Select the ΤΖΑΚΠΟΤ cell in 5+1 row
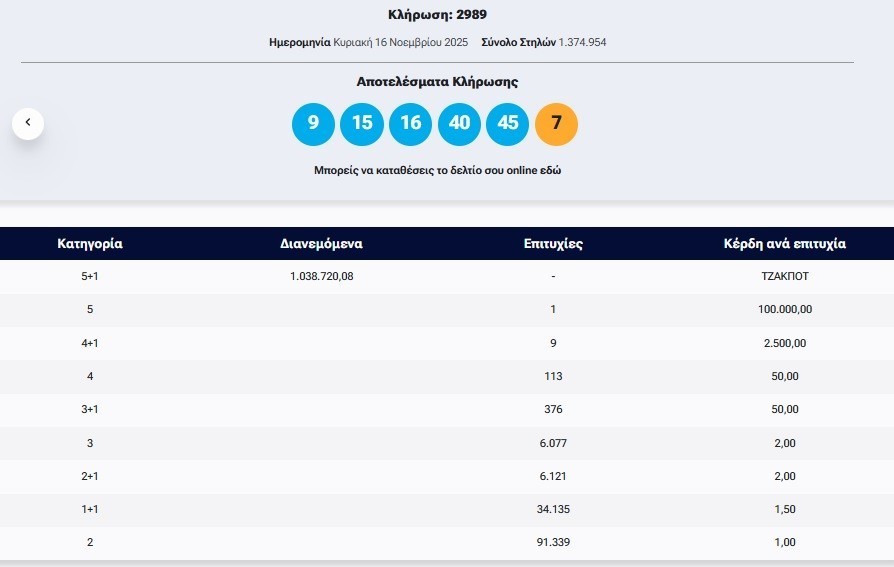894x567 pixels. (x=785, y=276)
